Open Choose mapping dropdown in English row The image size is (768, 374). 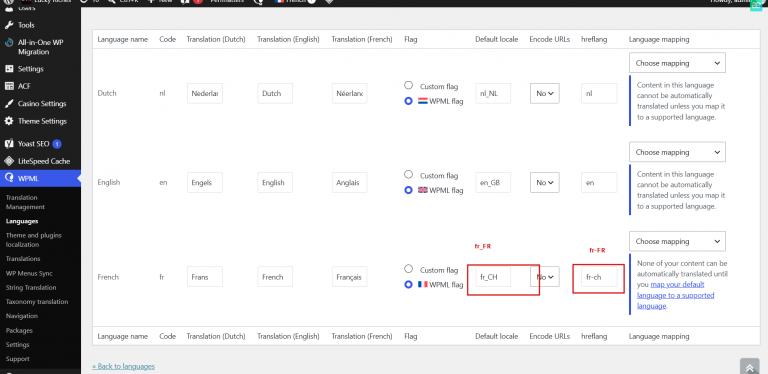coord(677,152)
